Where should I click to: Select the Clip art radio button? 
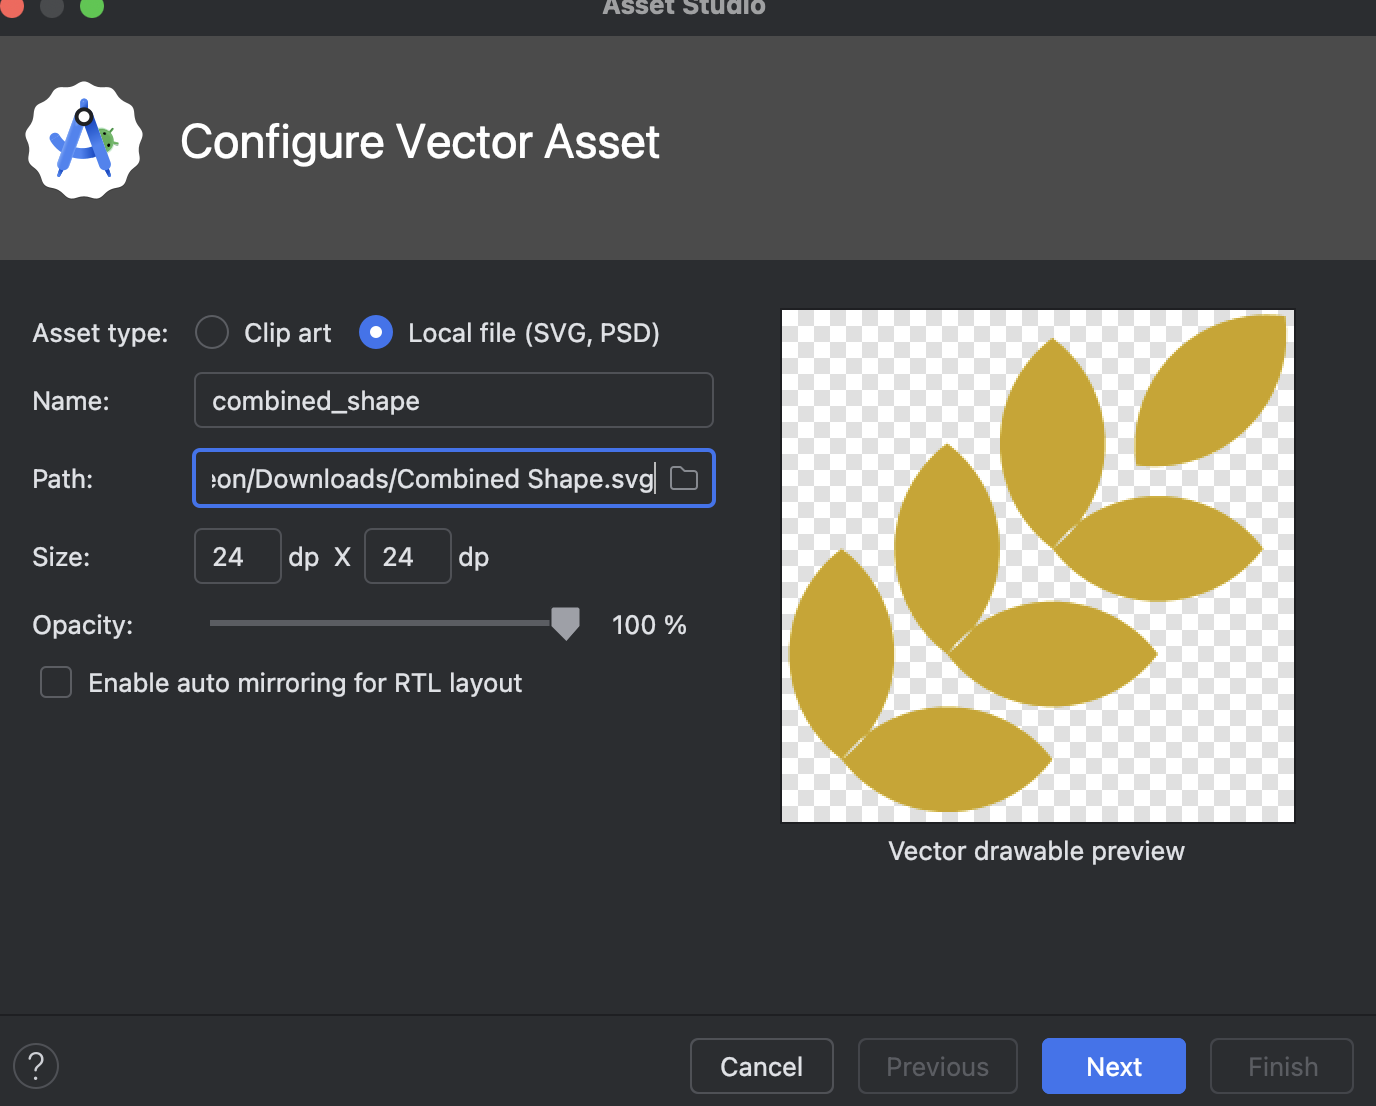click(x=212, y=333)
